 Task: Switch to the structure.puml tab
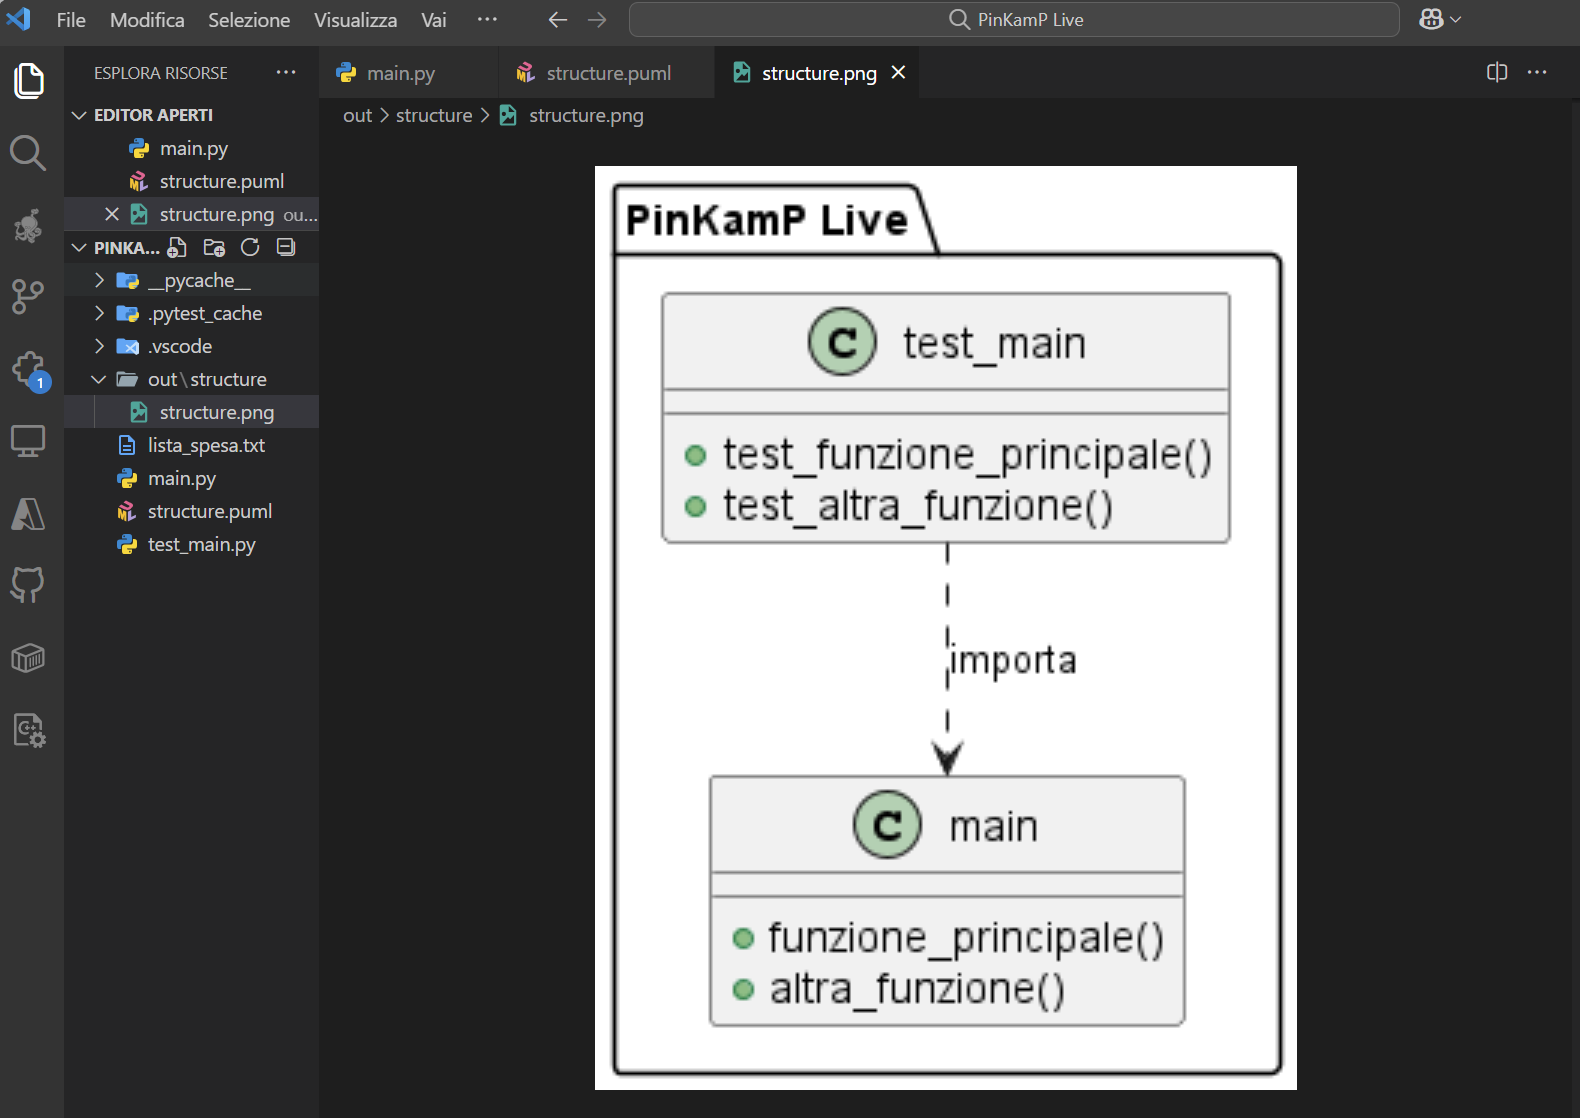point(595,73)
